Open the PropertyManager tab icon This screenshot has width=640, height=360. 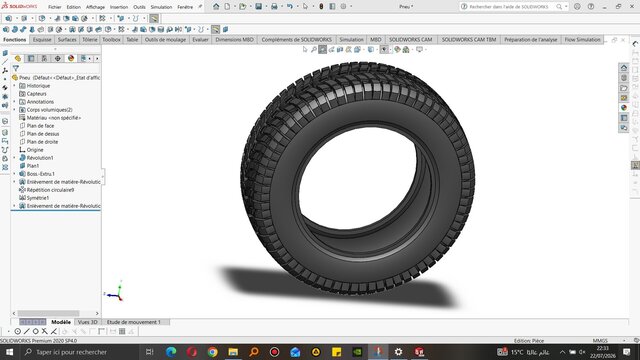pos(31,58)
